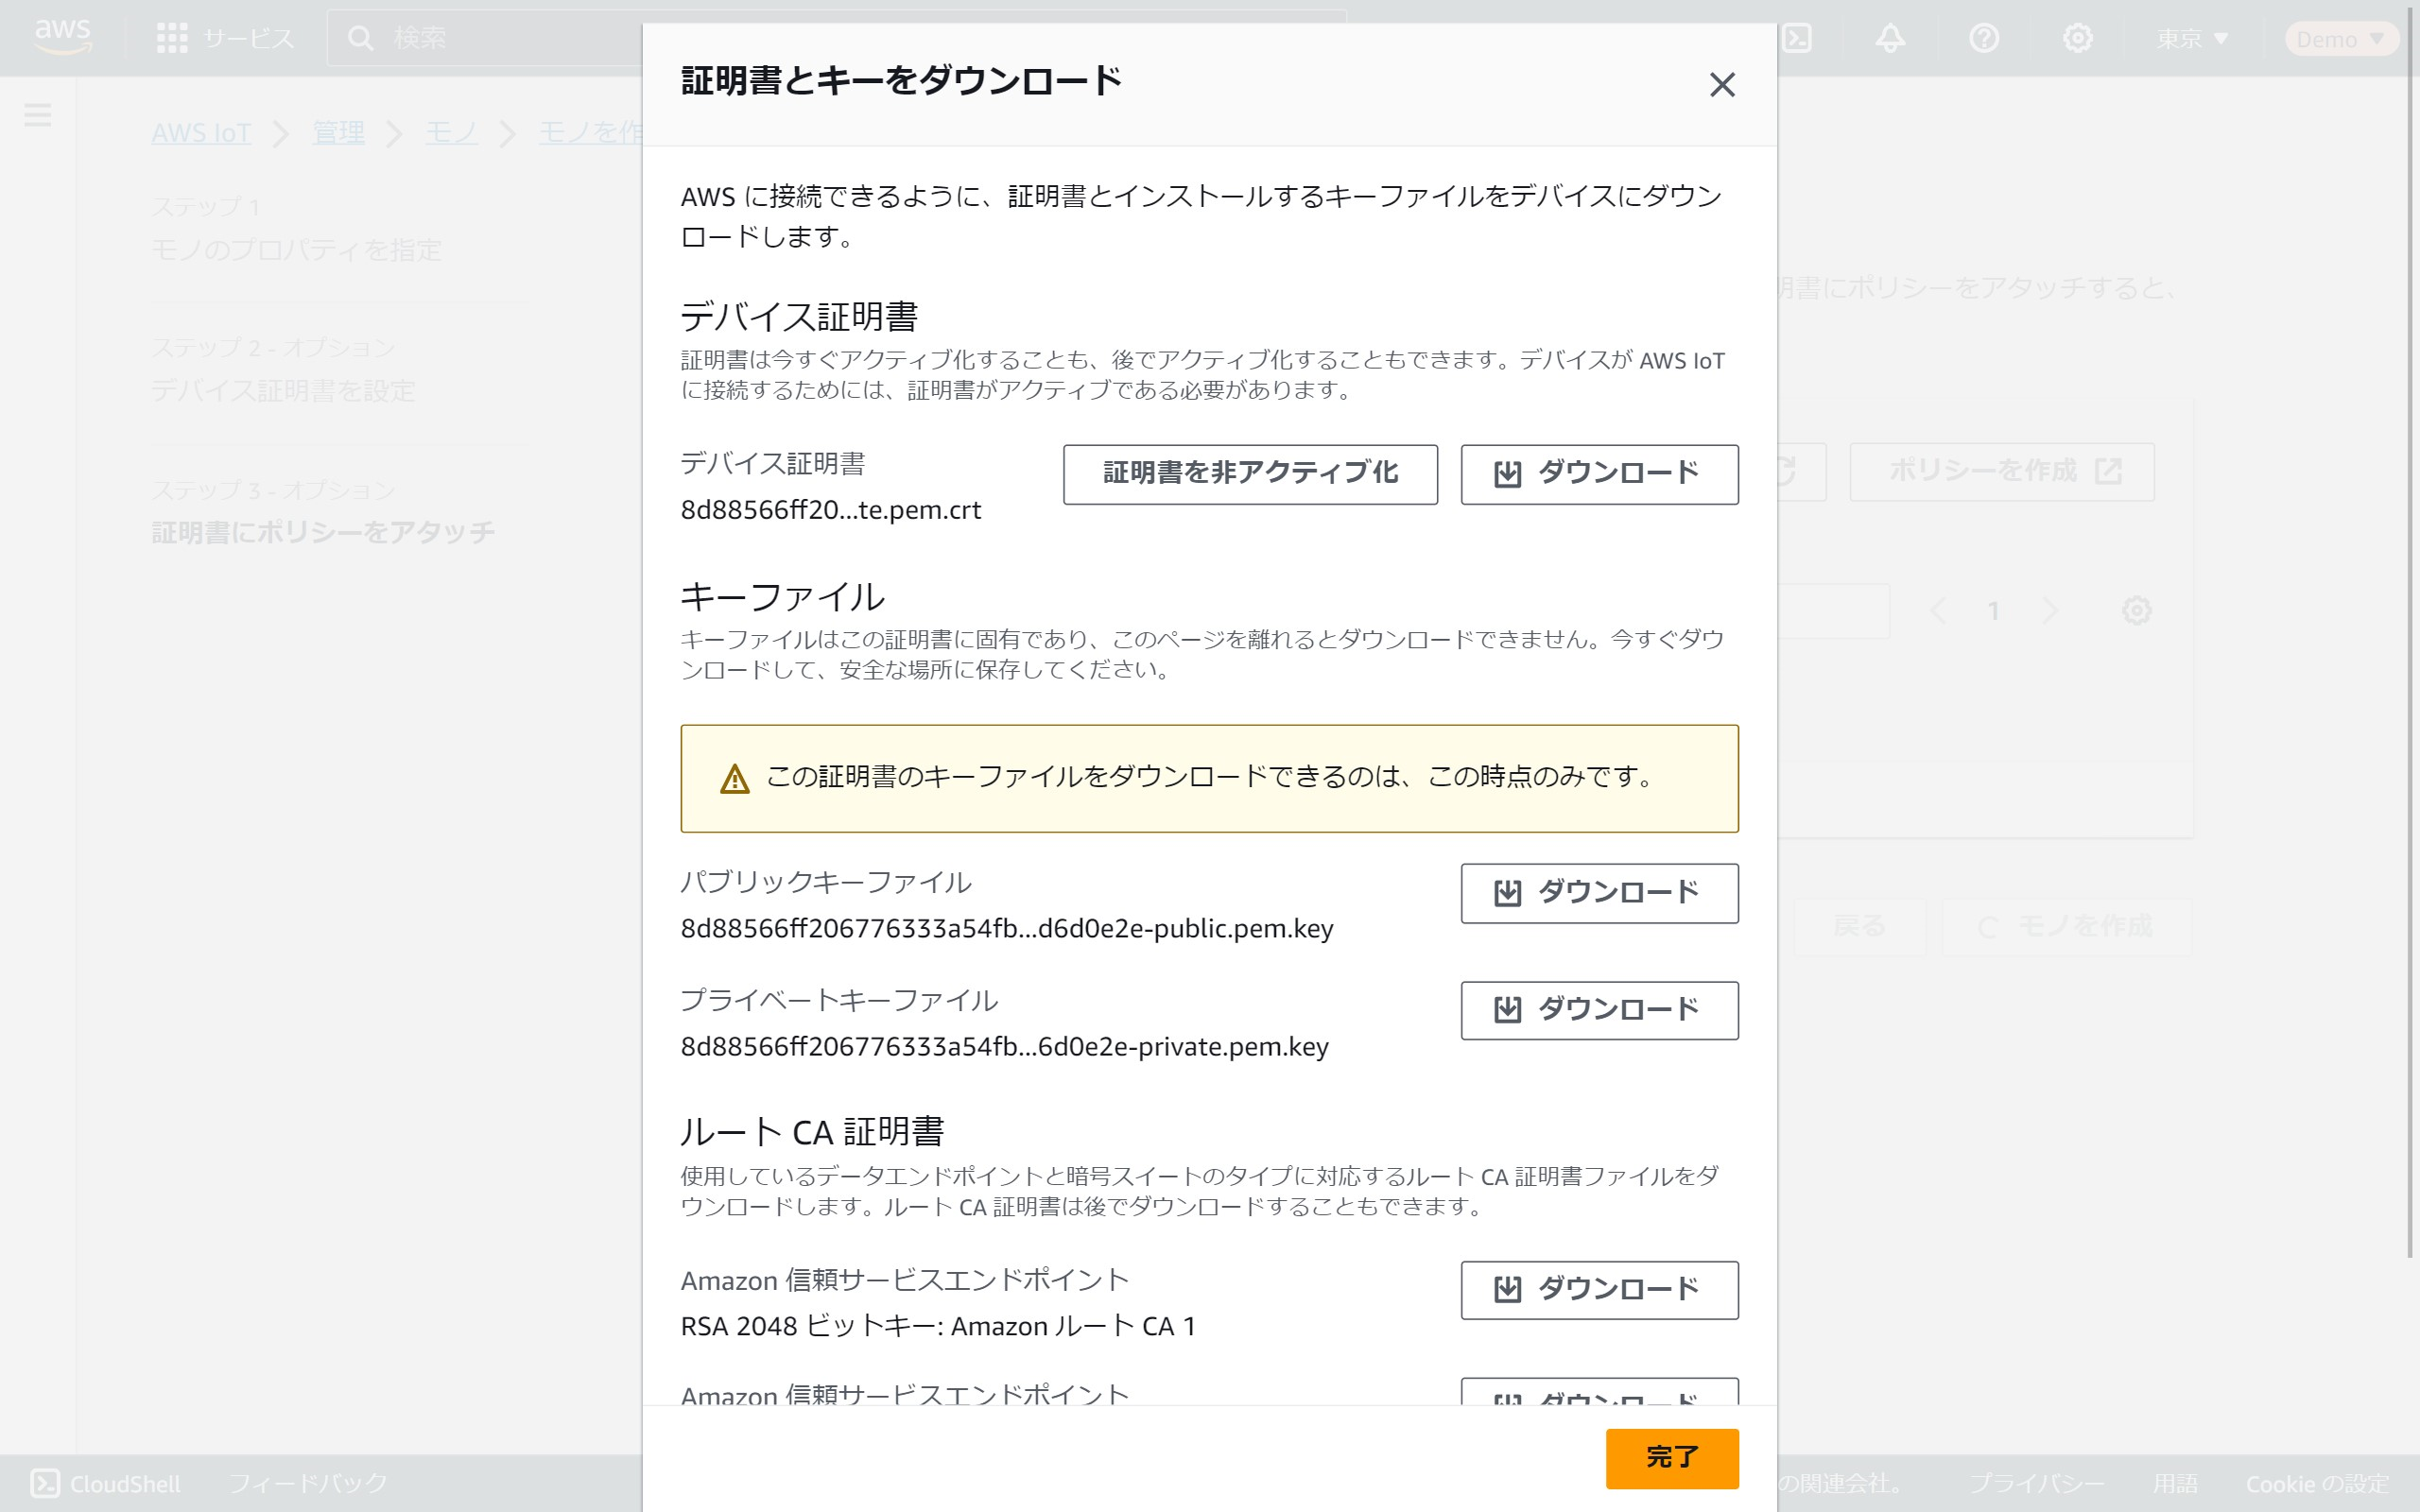
Task: Open the AWS IoT breadcrumb link
Action: pyautogui.click(x=201, y=132)
